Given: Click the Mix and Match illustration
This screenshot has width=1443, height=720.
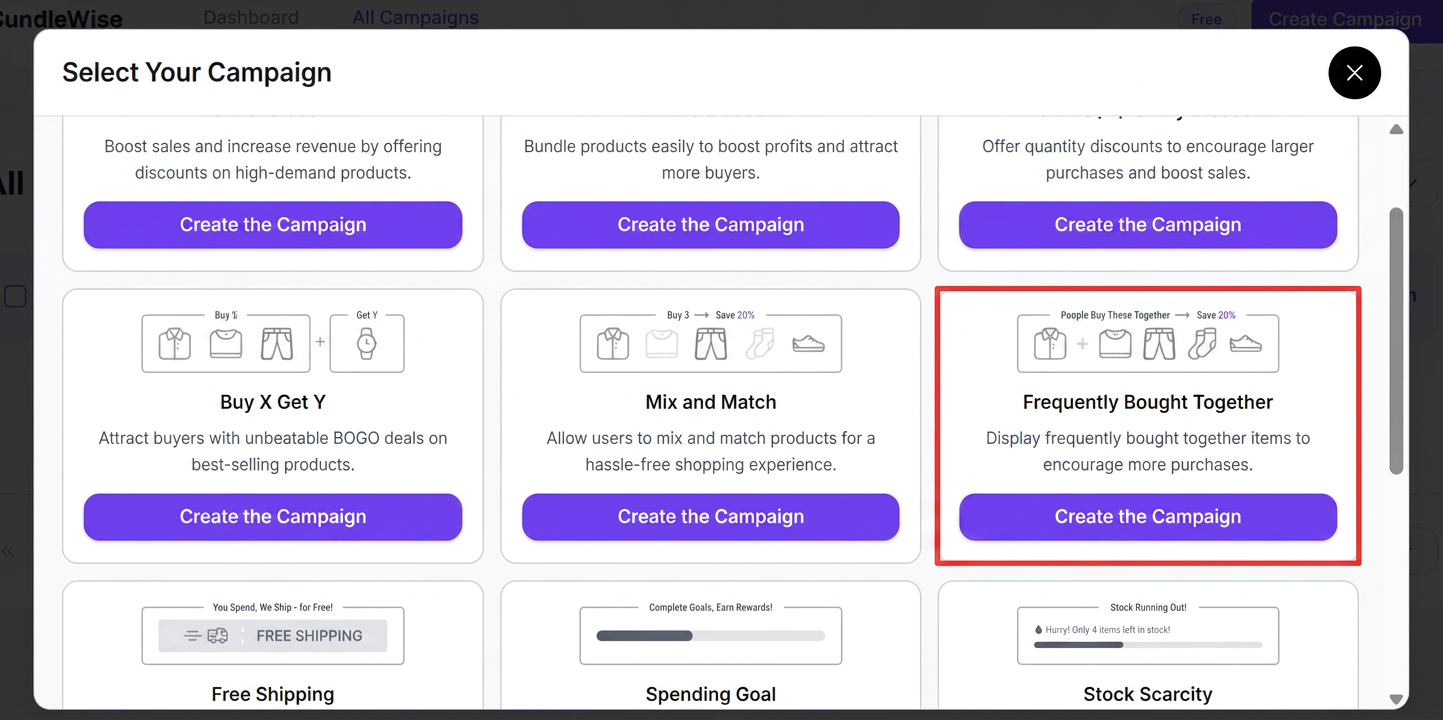Looking at the screenshot, I should [710, 342].
